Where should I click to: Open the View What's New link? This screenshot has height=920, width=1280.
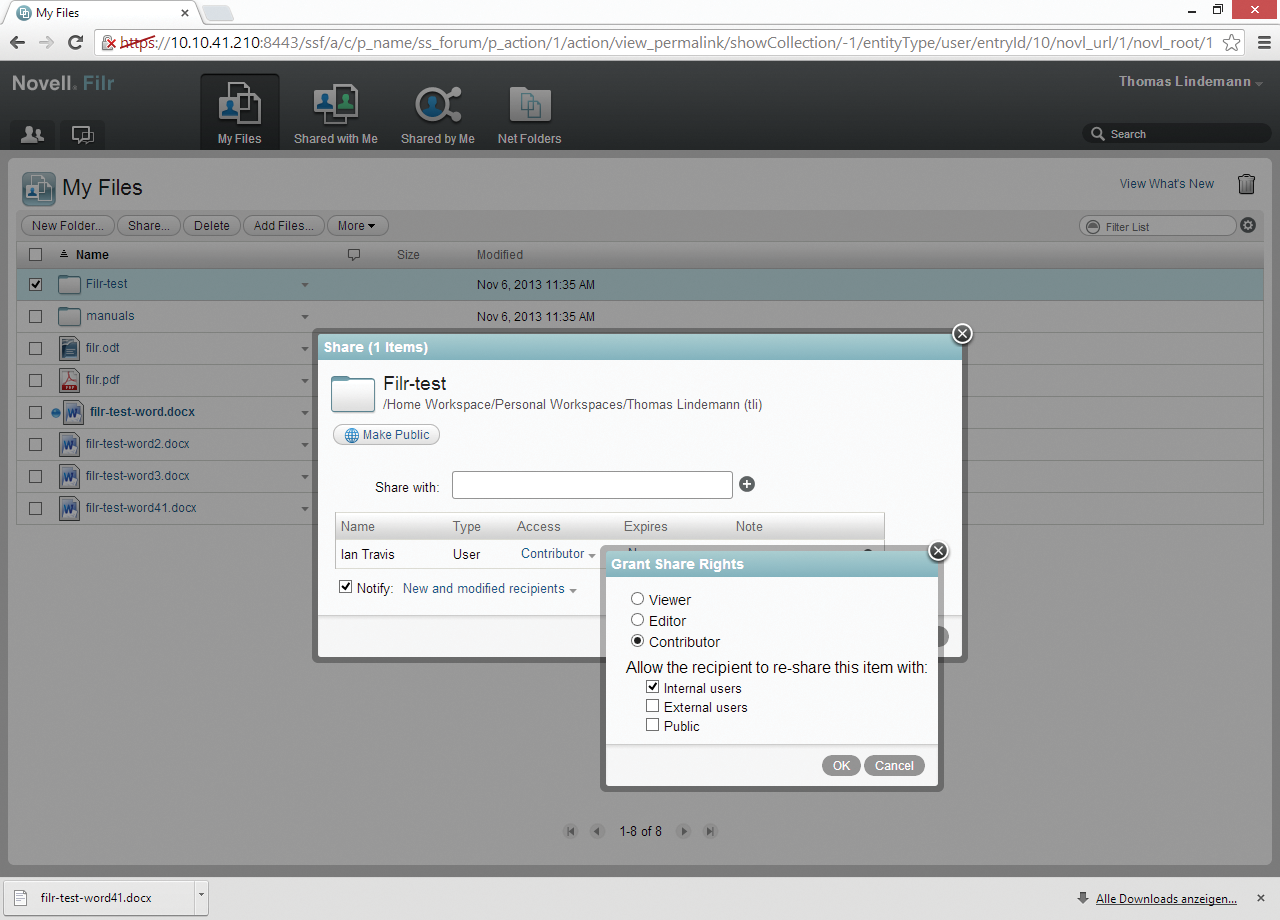click(x=1167, y=184)
